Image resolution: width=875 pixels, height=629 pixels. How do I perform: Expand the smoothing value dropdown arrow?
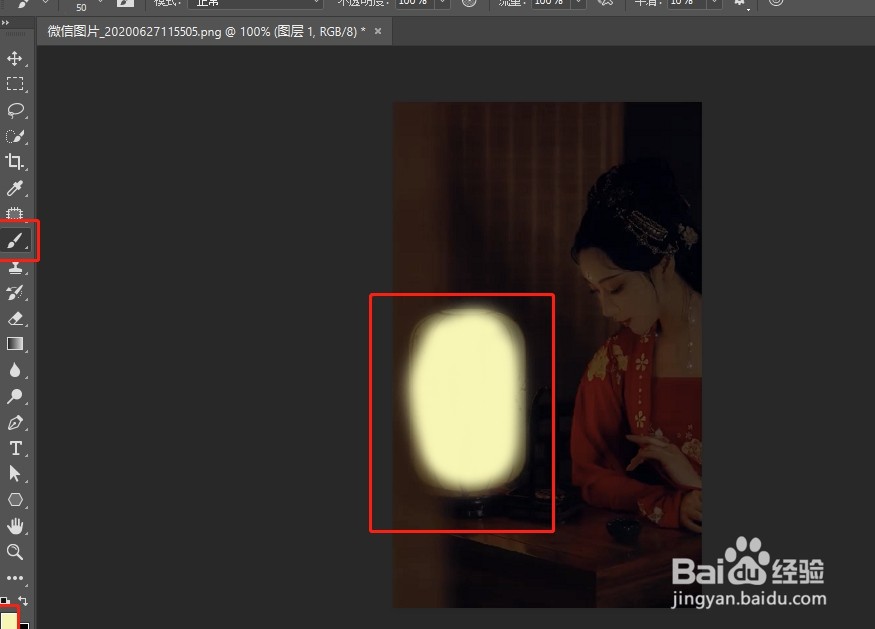pos(715,3)
